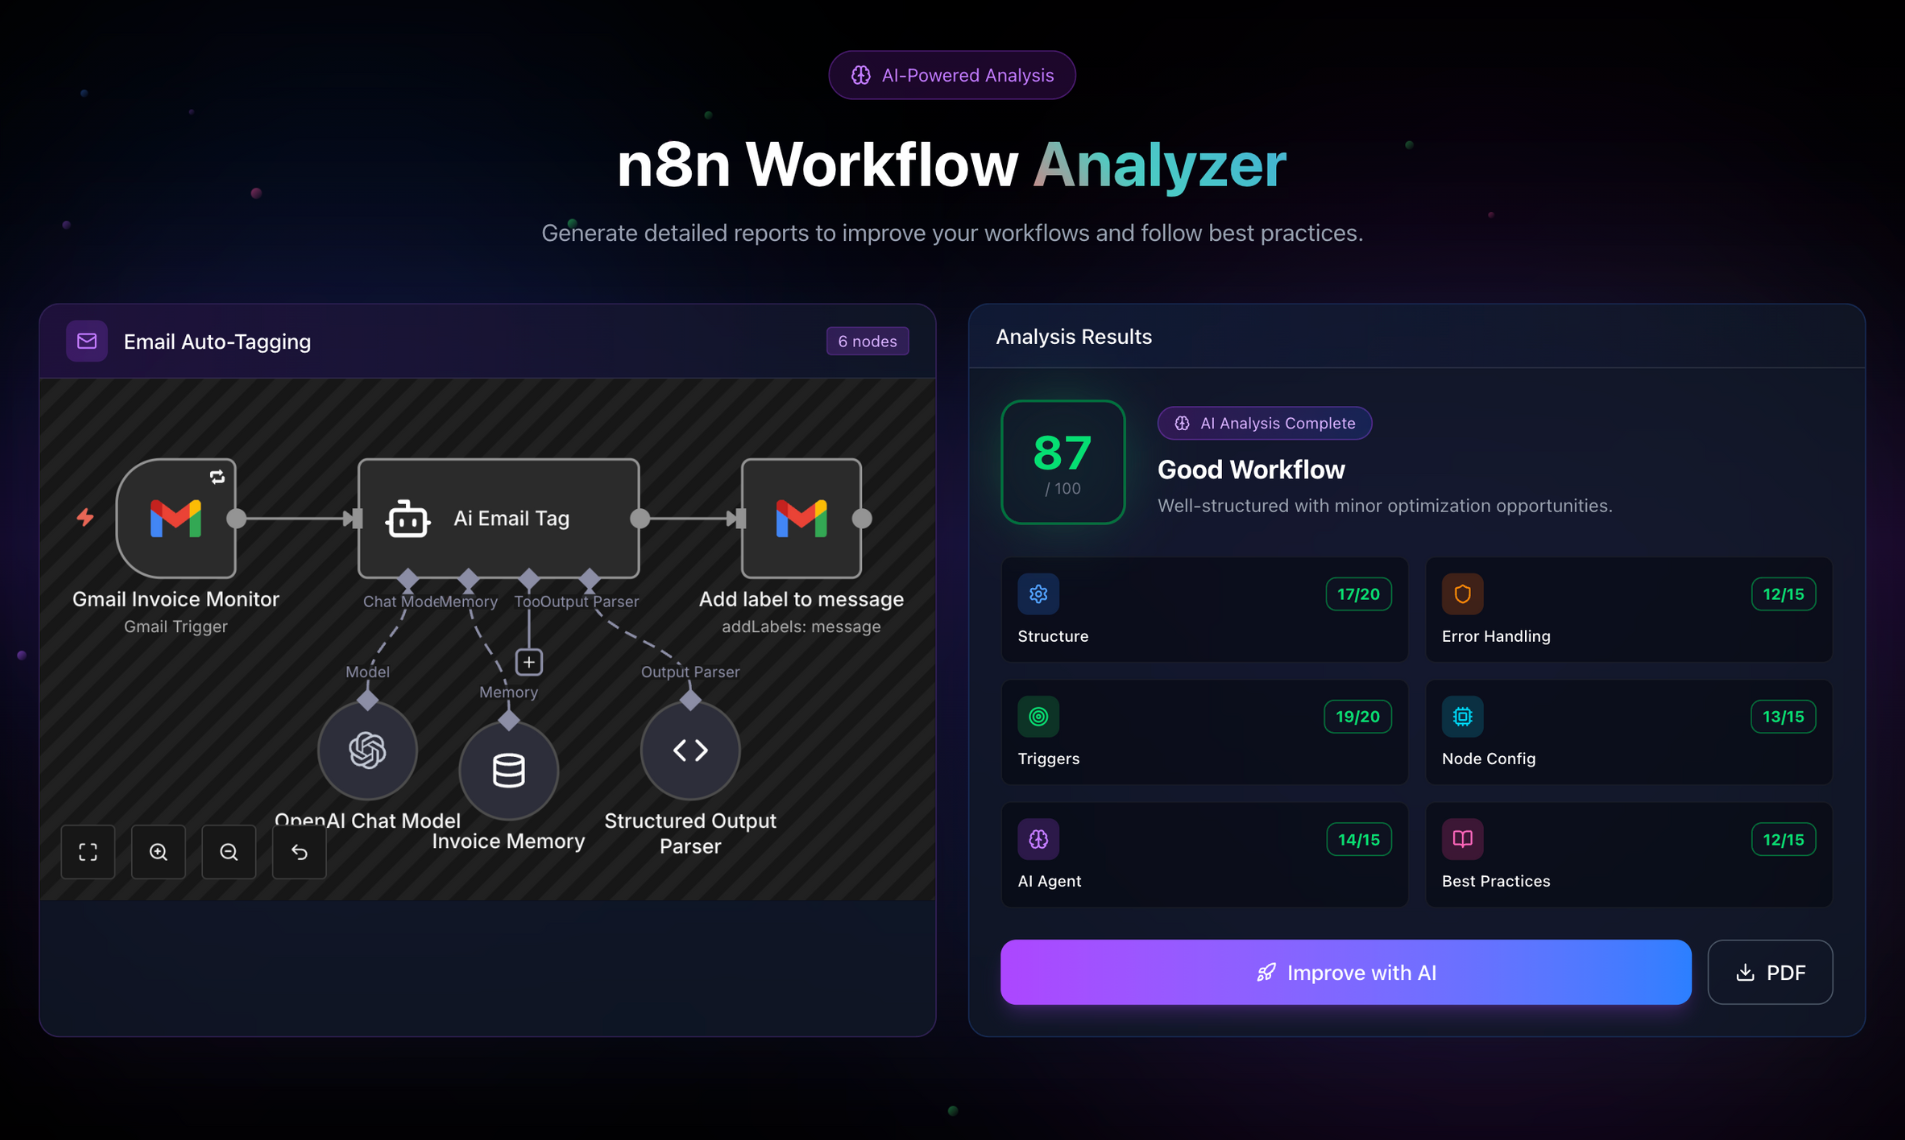Viewport: 1905px width, 1140px height.
Task: Select the Ai Email Tag robot icon
Action: tap(408, 518)
